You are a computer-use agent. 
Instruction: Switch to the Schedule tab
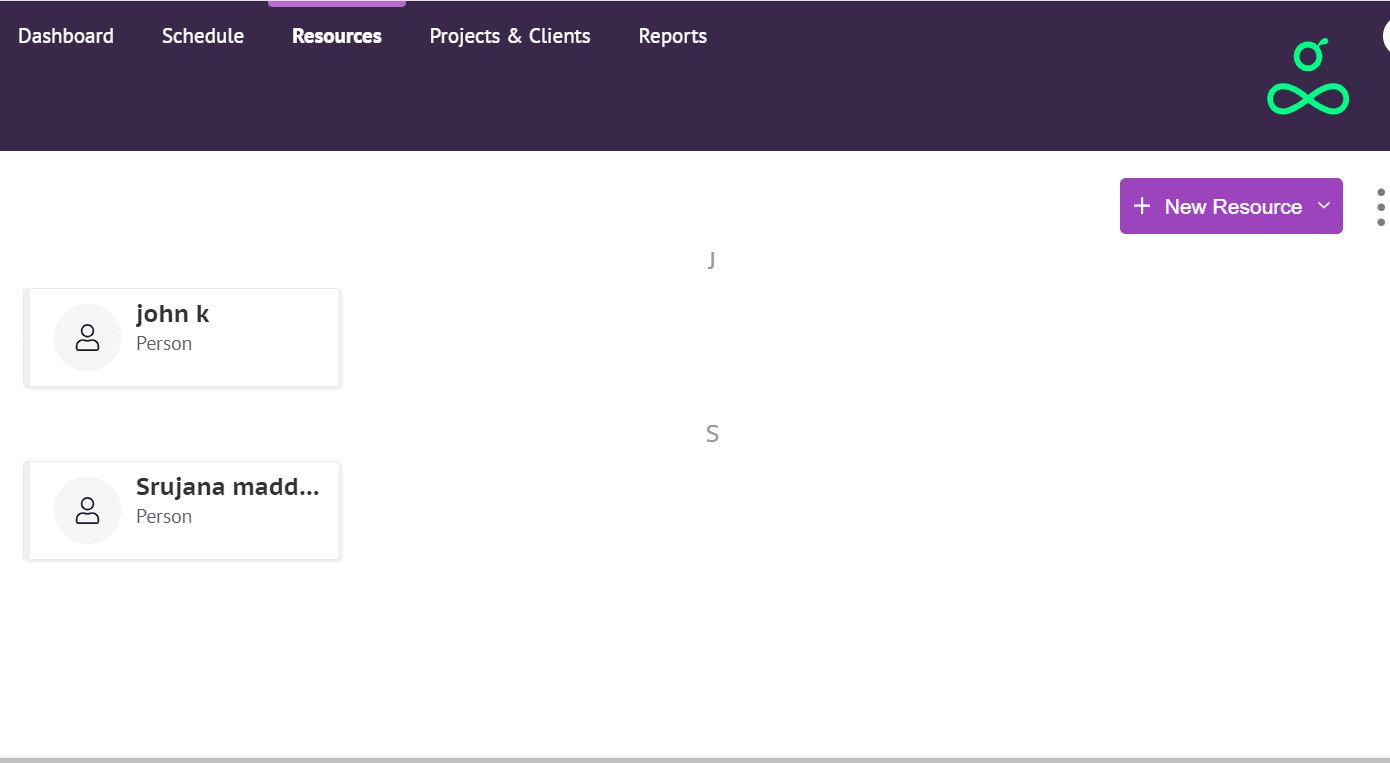click(x=203, y=36)
